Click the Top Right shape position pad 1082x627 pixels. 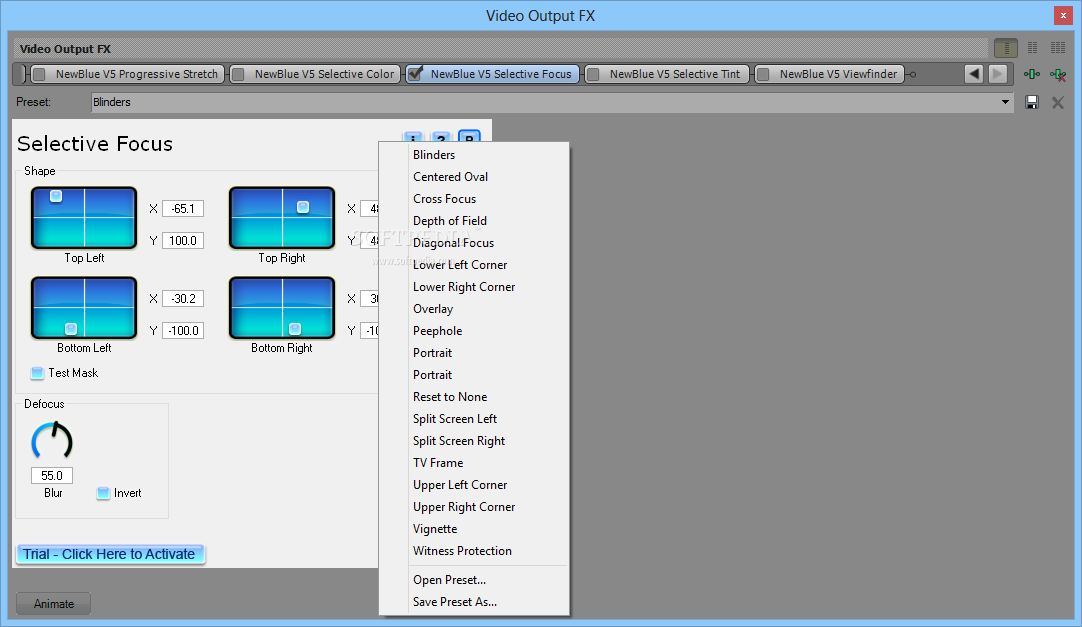coord(282,218)
